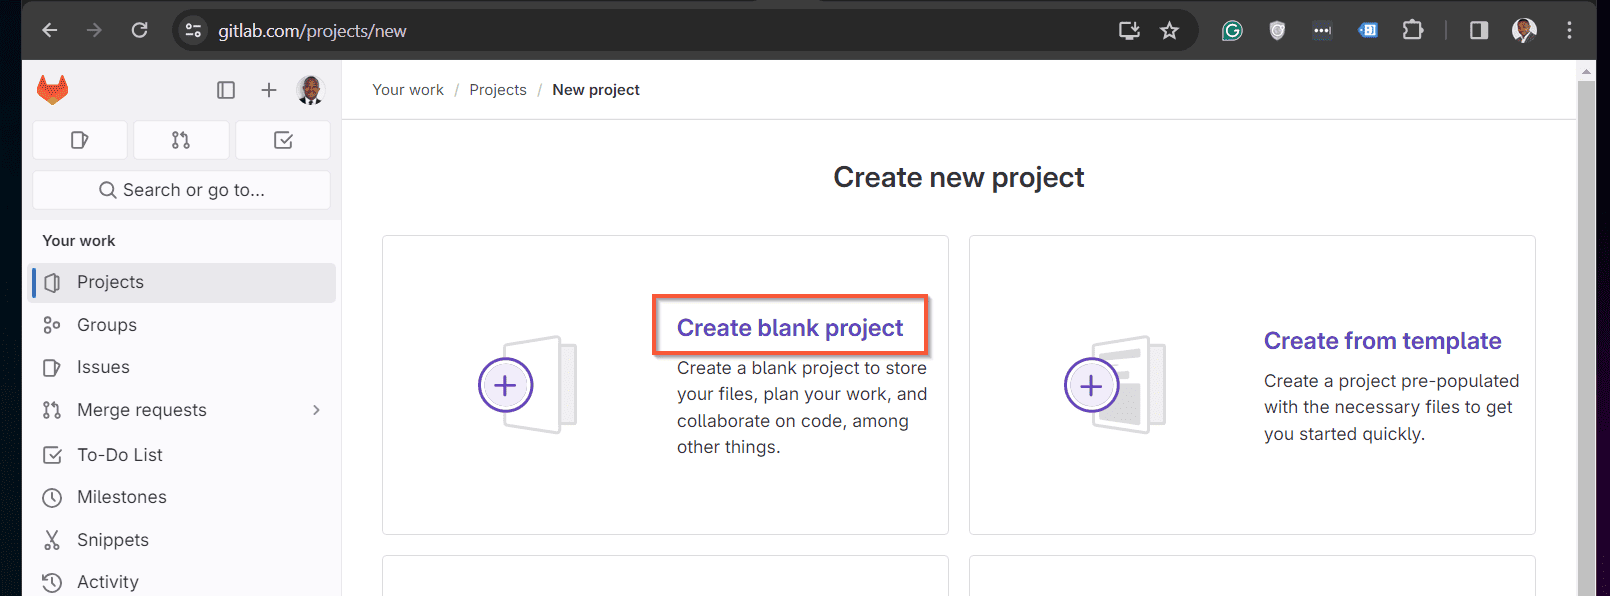Click the Create from template link
Screen dimensions: 1610x596
click(x=1382, y=341)
